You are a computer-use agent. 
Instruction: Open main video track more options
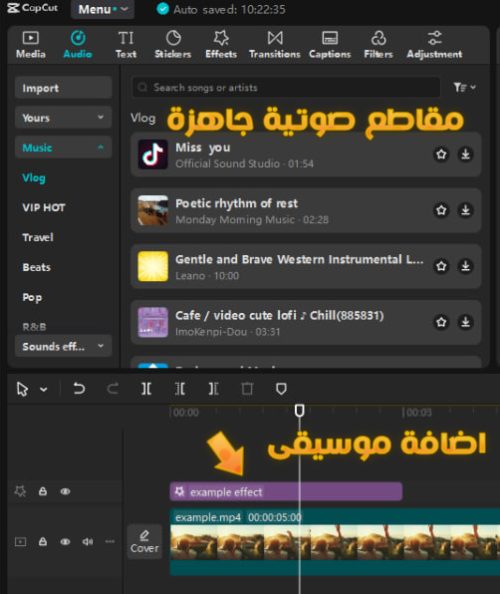click(110, 542)
